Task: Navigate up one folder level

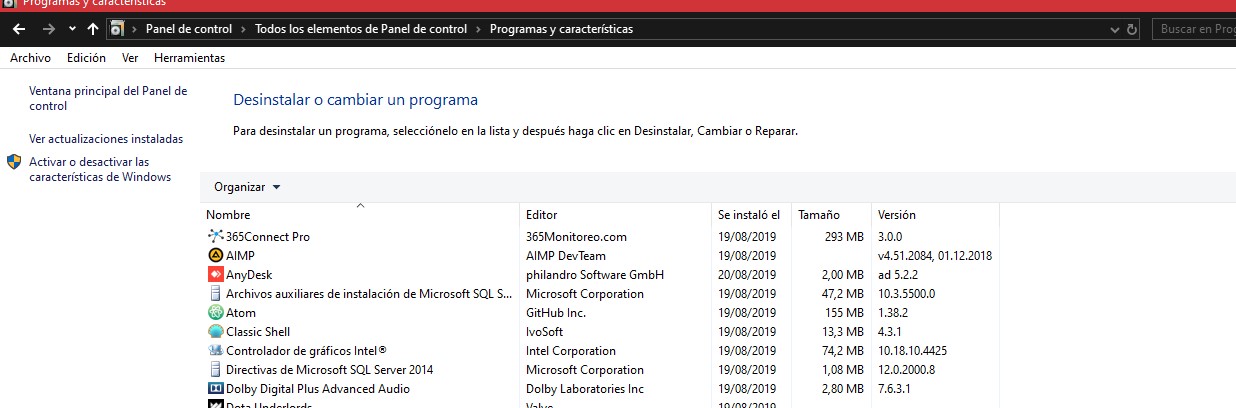Action: [x=93, y=29]
